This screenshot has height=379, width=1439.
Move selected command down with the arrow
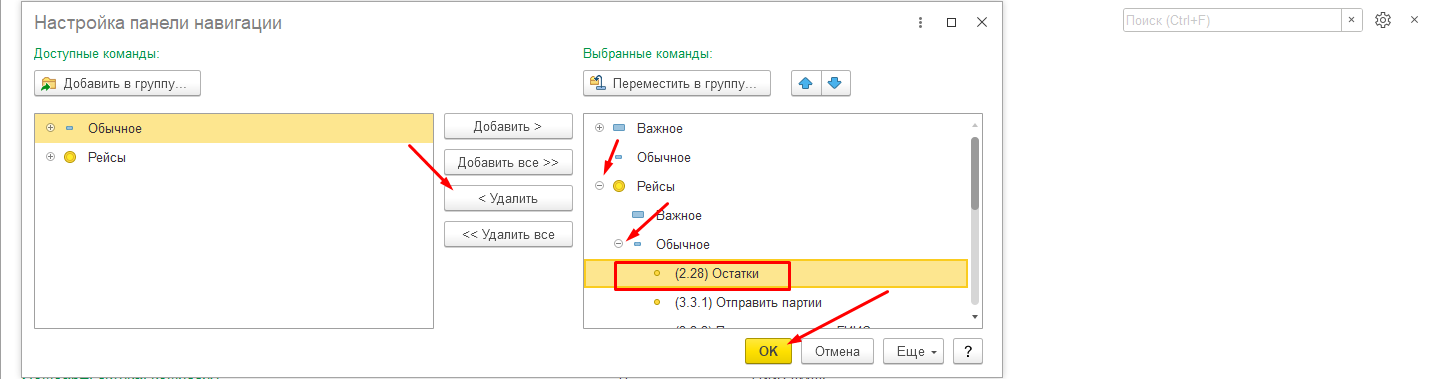[x=836, y=83]
